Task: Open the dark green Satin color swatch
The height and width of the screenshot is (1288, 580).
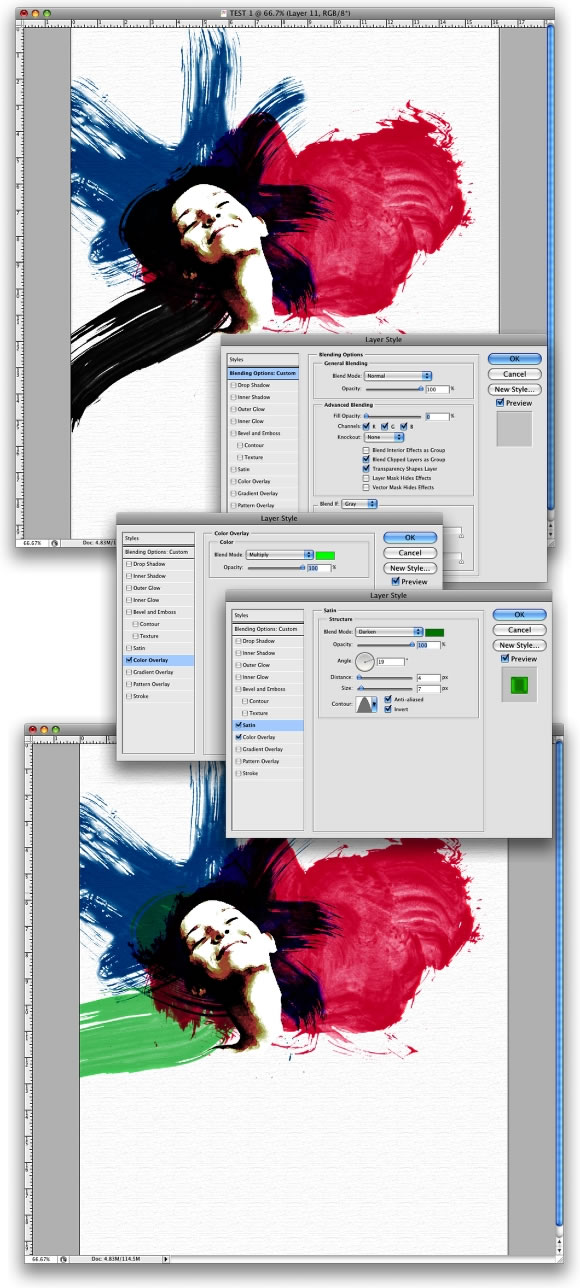Action: 434,632
